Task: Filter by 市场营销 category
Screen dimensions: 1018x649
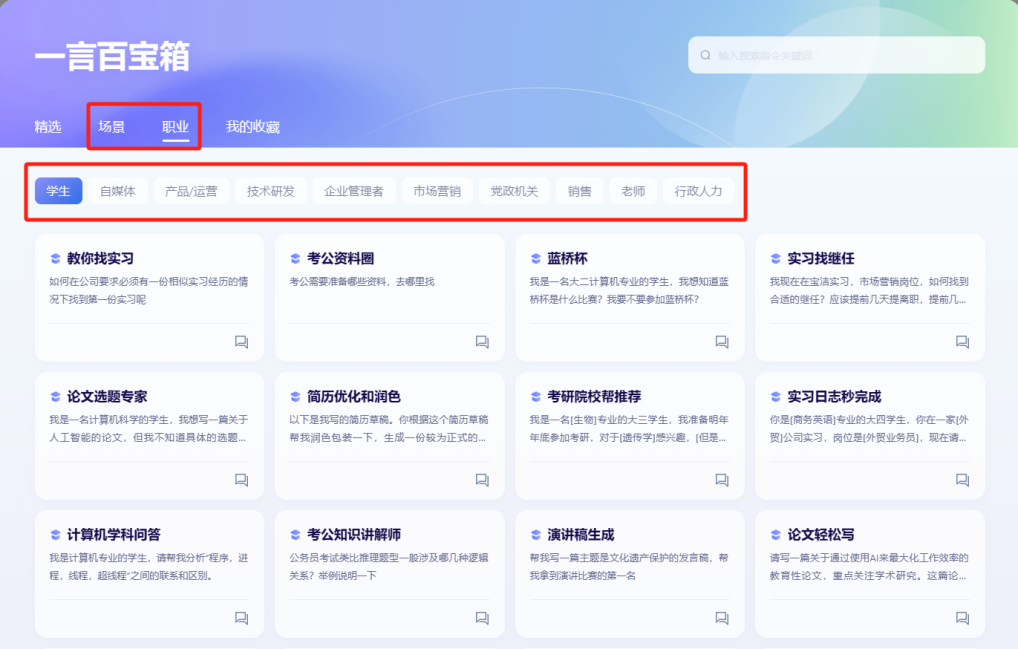Action: 437,191
